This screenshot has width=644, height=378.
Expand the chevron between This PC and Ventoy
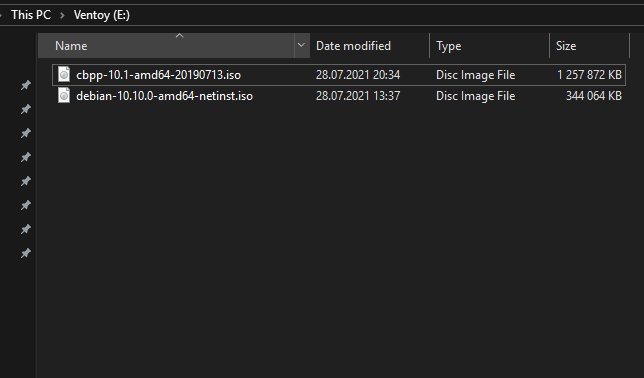[x=62, y=16]
